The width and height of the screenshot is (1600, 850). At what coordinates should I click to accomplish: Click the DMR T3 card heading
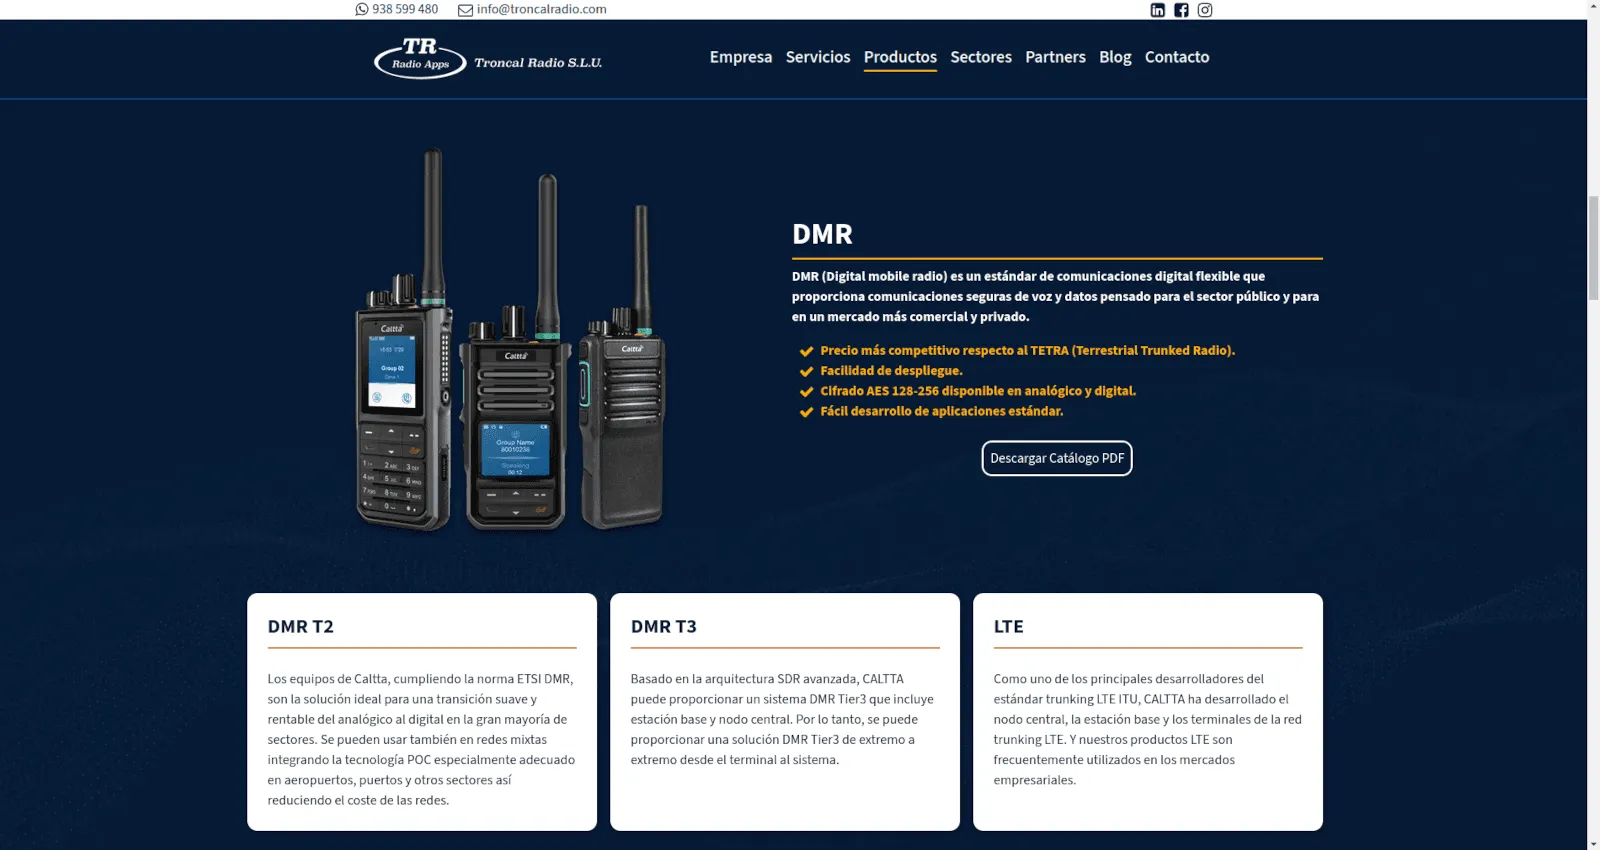(664, 627)
